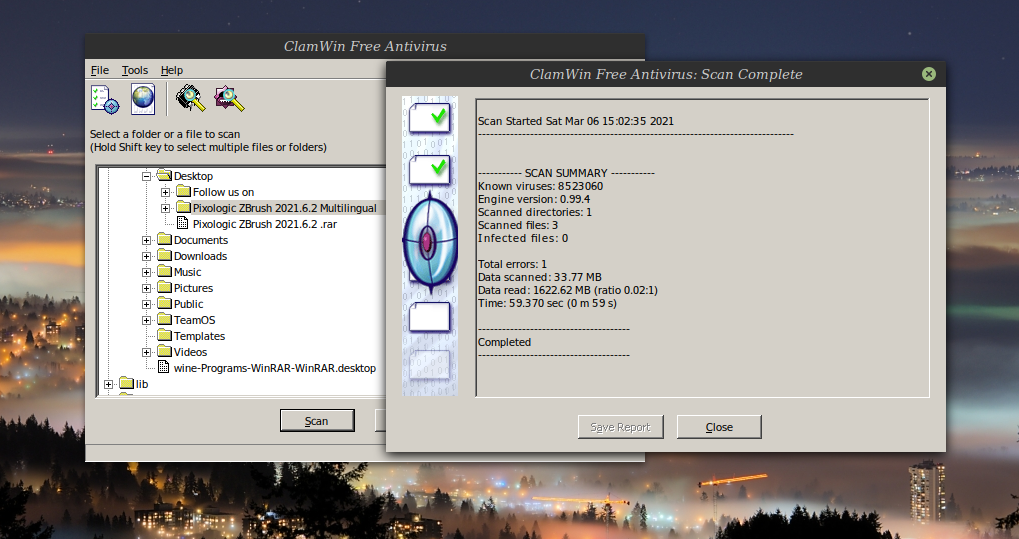Close the Scan Complete dialog via title bar
1019x539 pixels.
[x=929, y=74]
